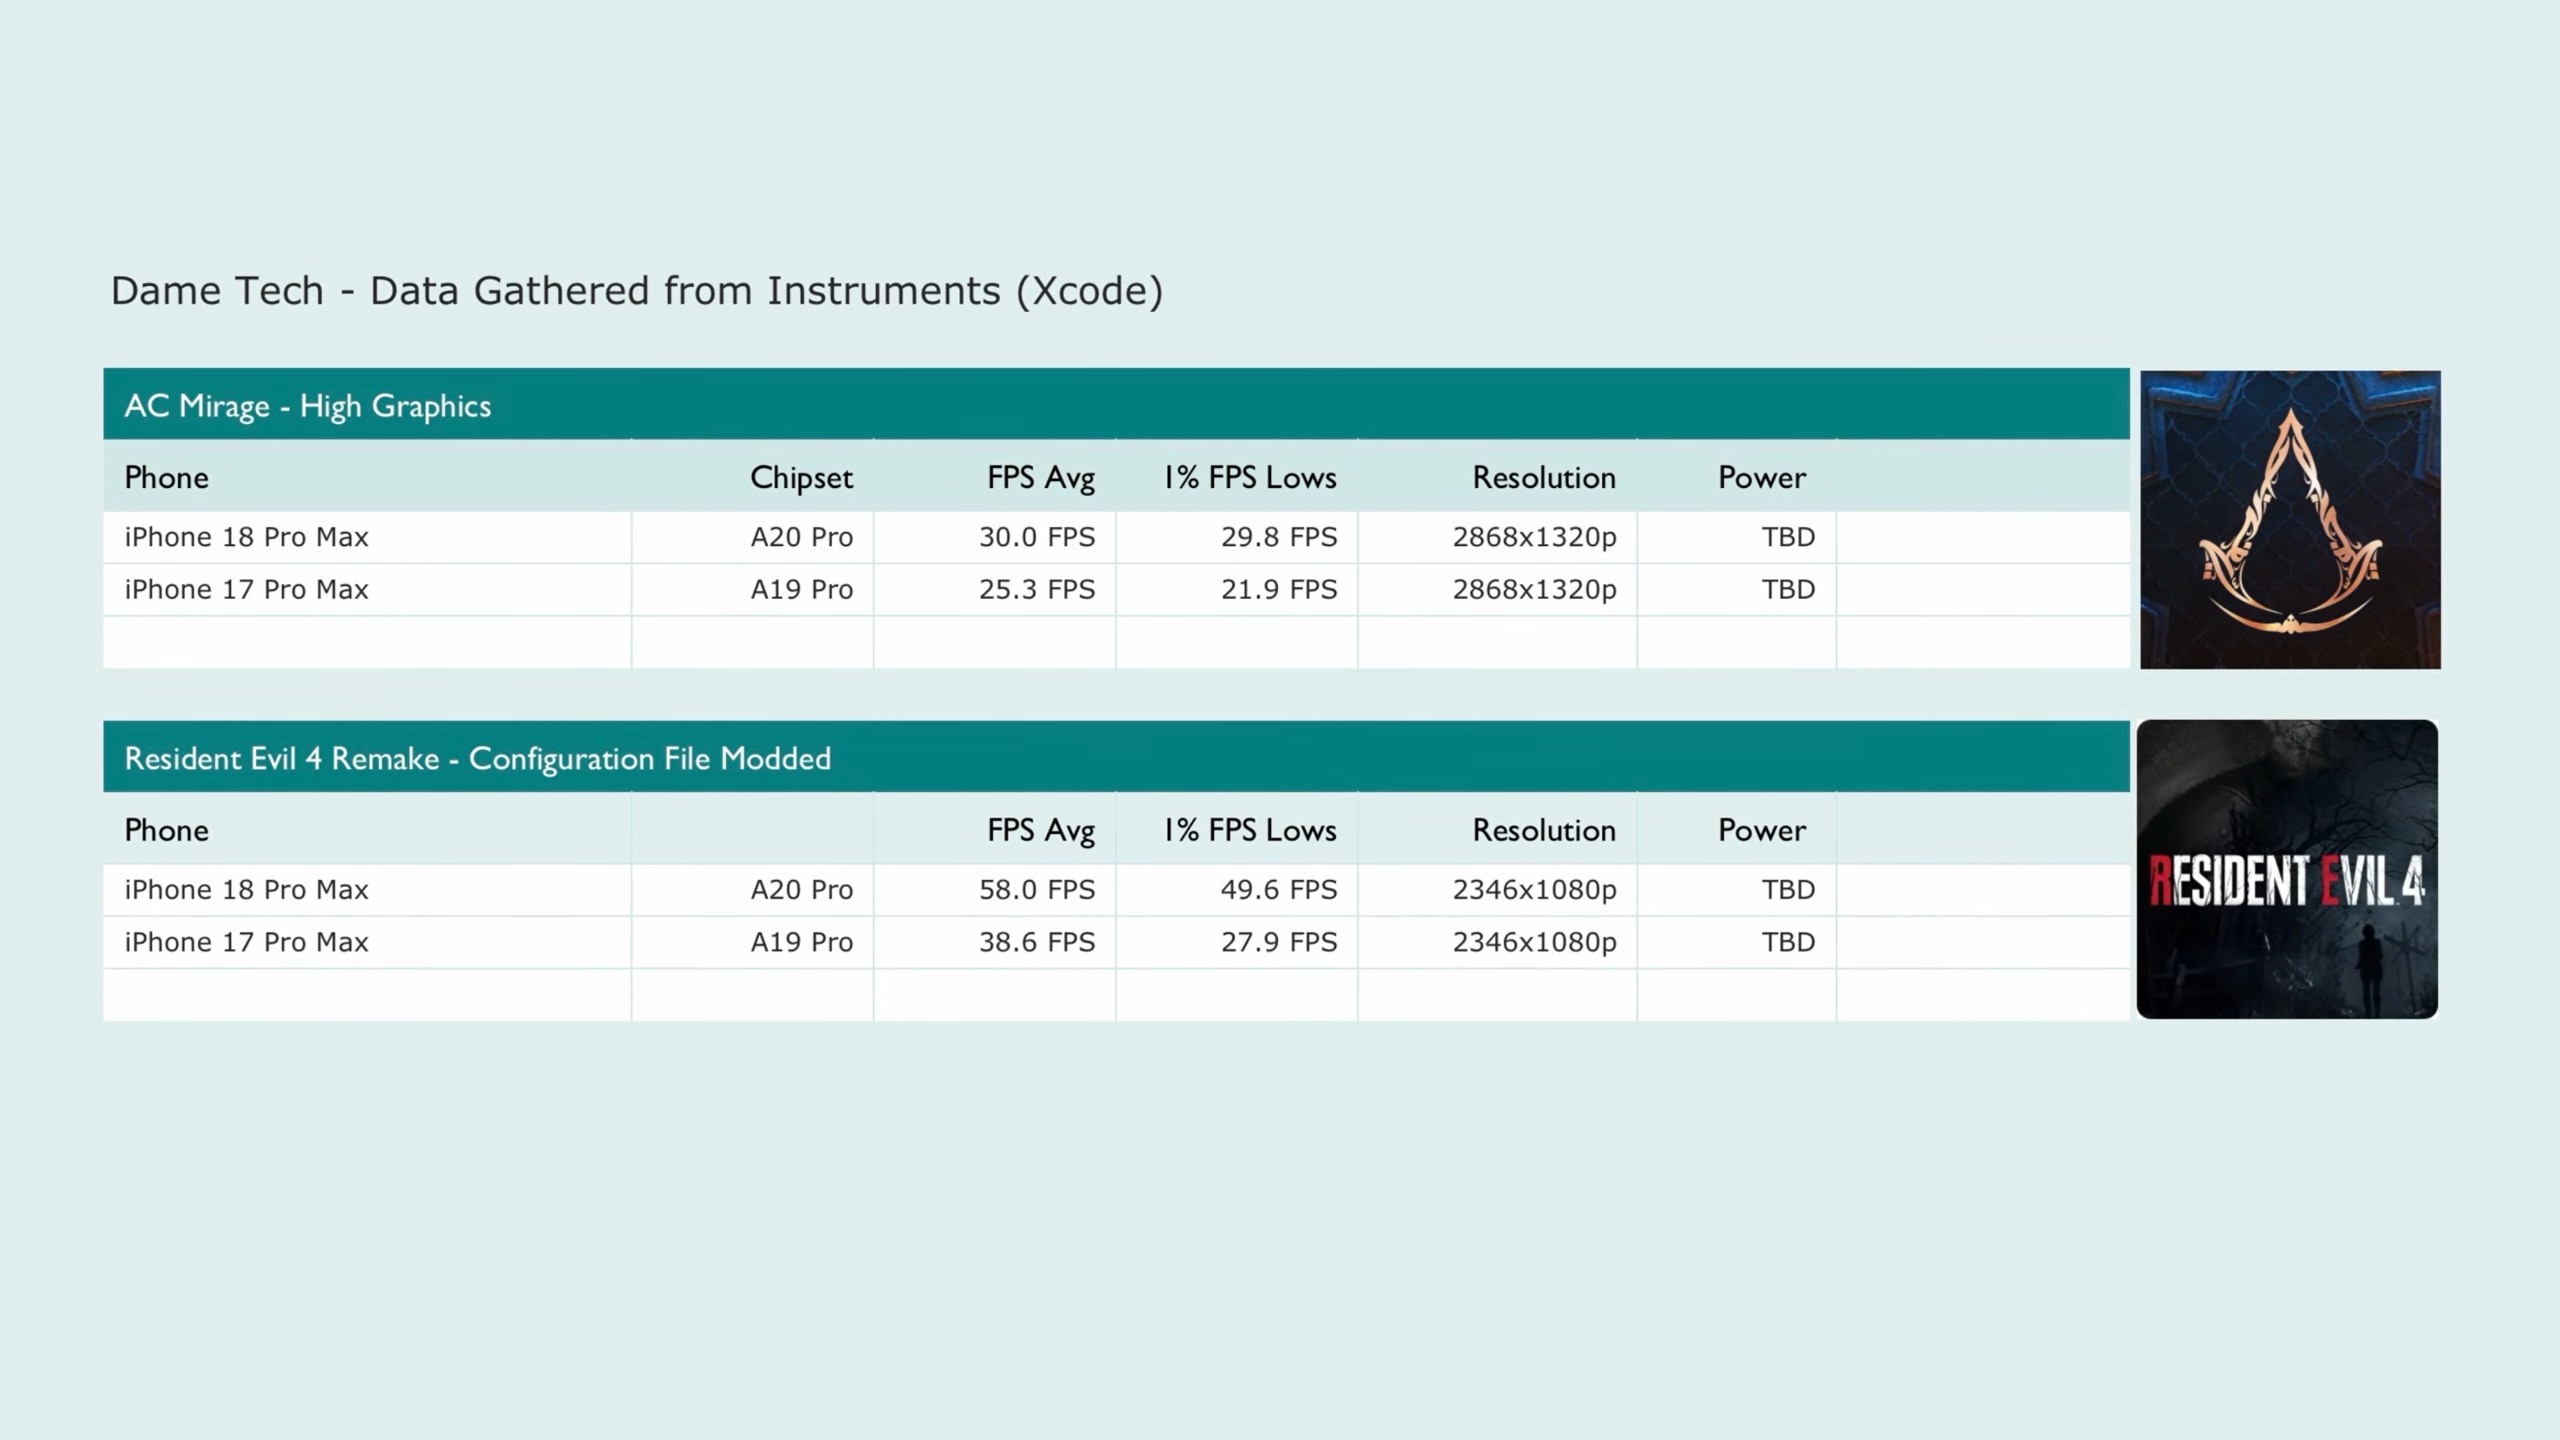
Task: Select 'iPhone 17 Pro Max' in AC Mirage table
Action: click(x=246, y=589)
